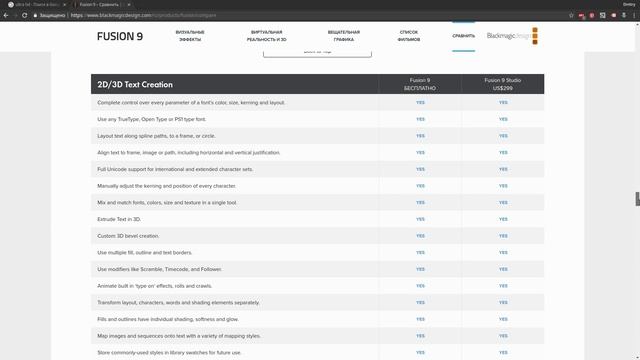Screen dimensions: 640x360
Task: Click the row 'Use any TrueType, Open Type'
Action: (317, 119)
